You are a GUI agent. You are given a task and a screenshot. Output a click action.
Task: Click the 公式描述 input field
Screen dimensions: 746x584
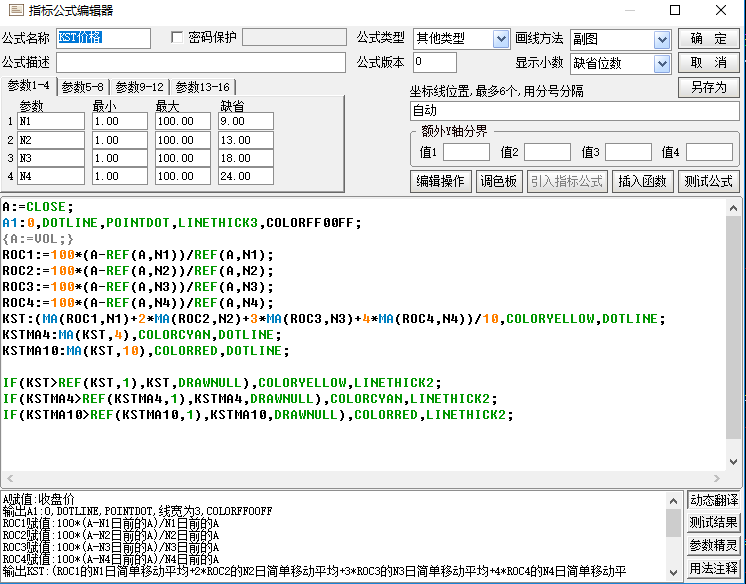click(201, 62)
